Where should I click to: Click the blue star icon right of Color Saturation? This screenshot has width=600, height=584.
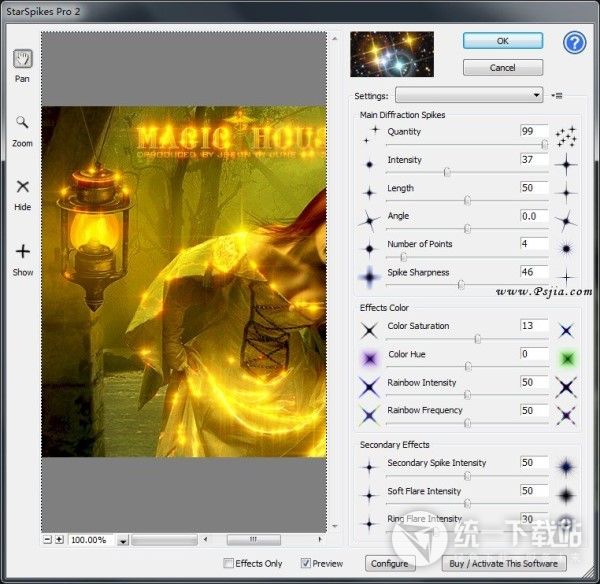click(x=566, y=330)
